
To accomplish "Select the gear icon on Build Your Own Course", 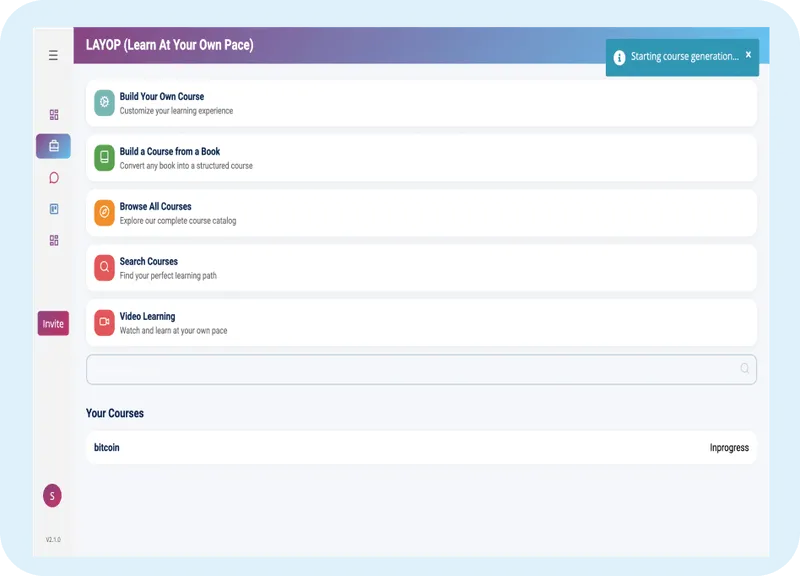I will pos(102,100).
